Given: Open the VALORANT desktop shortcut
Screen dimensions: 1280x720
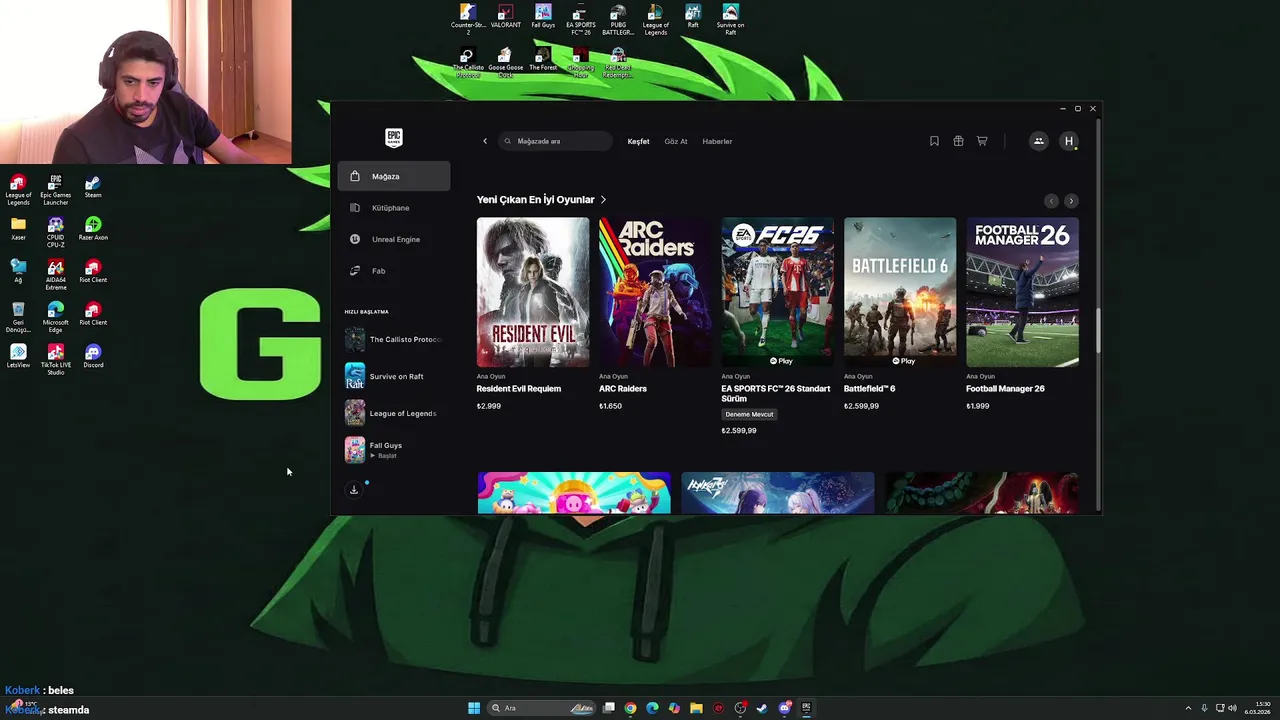Looking at the screenshot, I should click(505, 17).
